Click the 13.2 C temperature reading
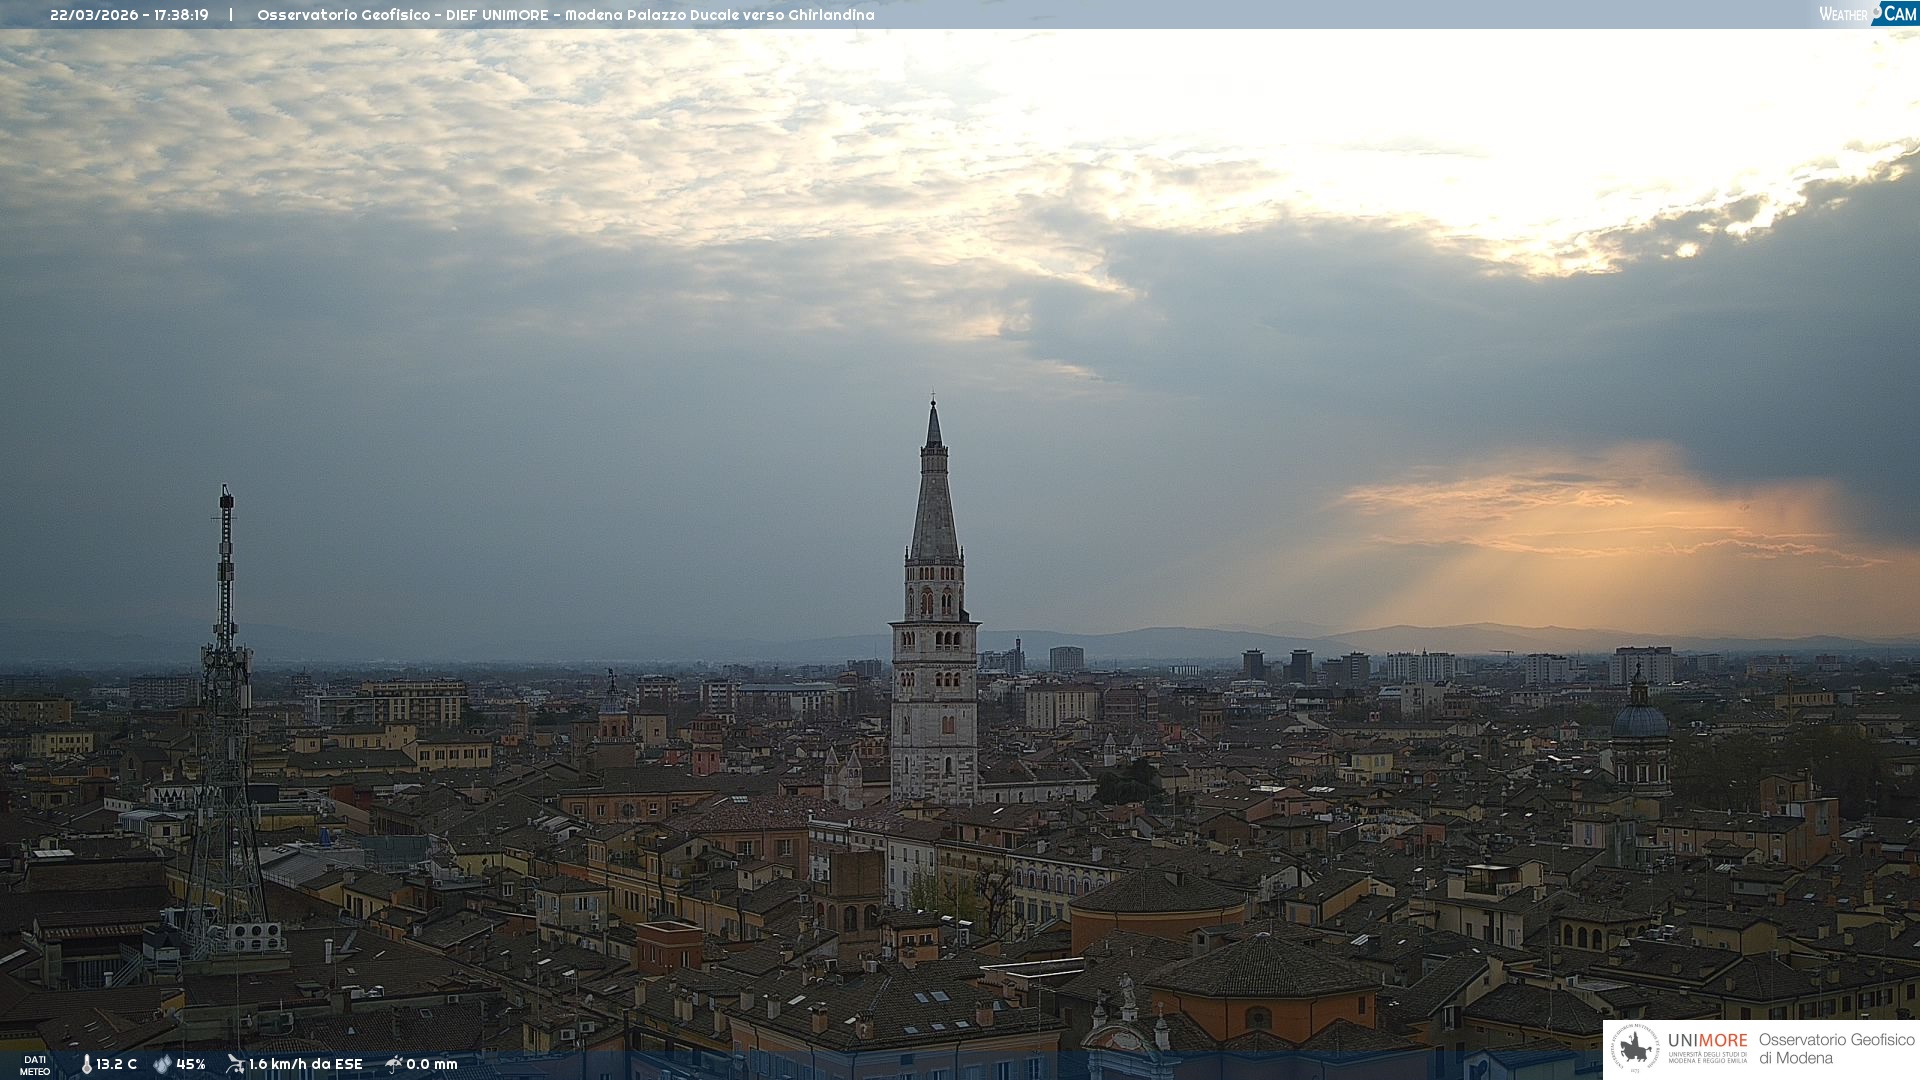1920x1080 pixels. pyautogui.click(x=116, y=1064)
